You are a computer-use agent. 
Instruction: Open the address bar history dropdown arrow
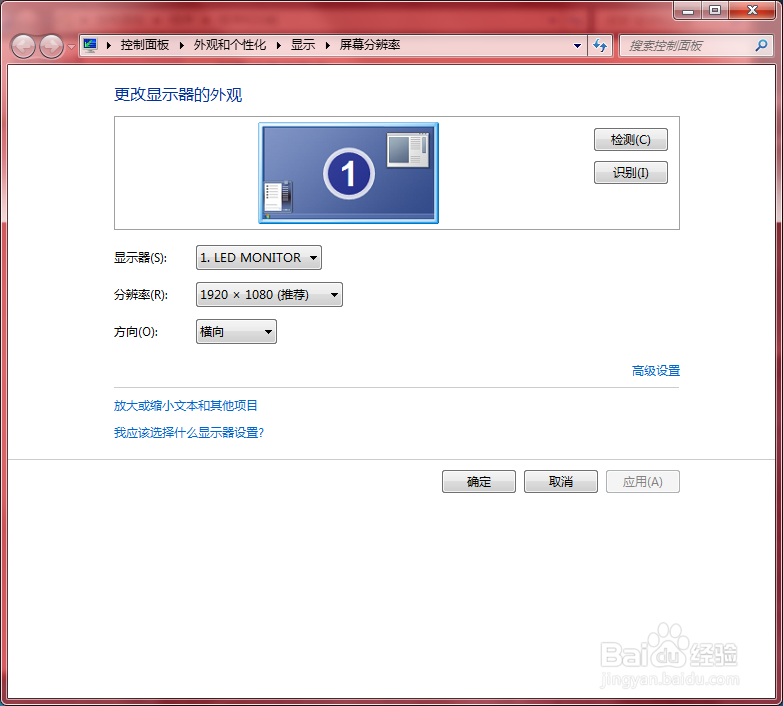pyautogui.click(x=577, y=46)
